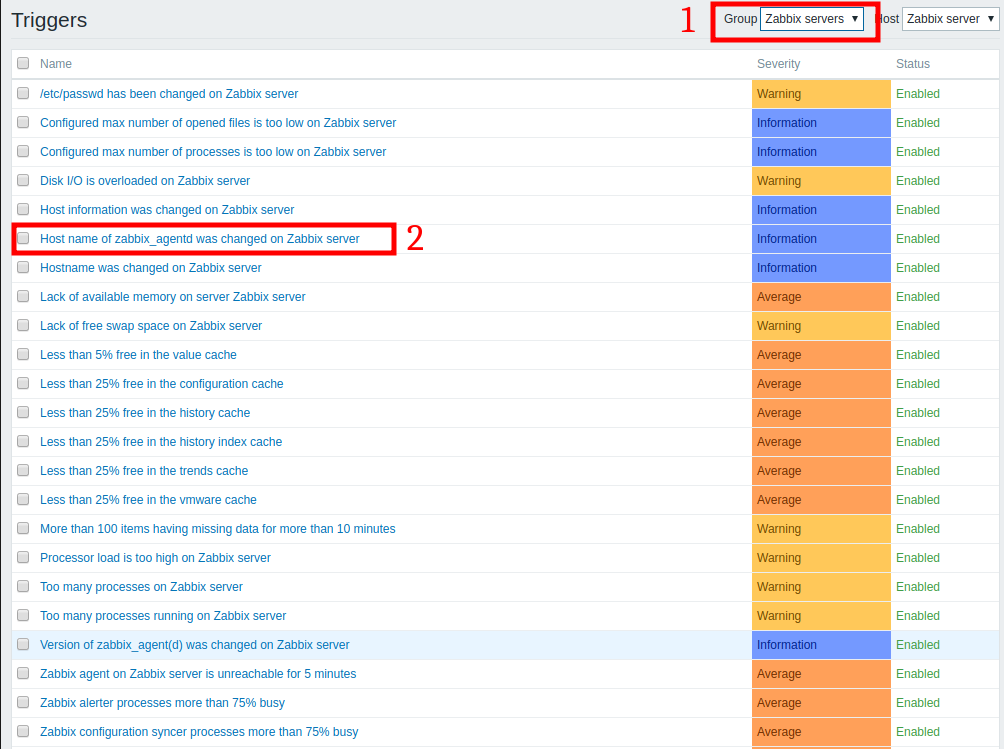The width and height of the screenshot is (1004, 749).
Task: Click Information severity of Version of zabbix_agent(d)
Action: pos(821,645)
